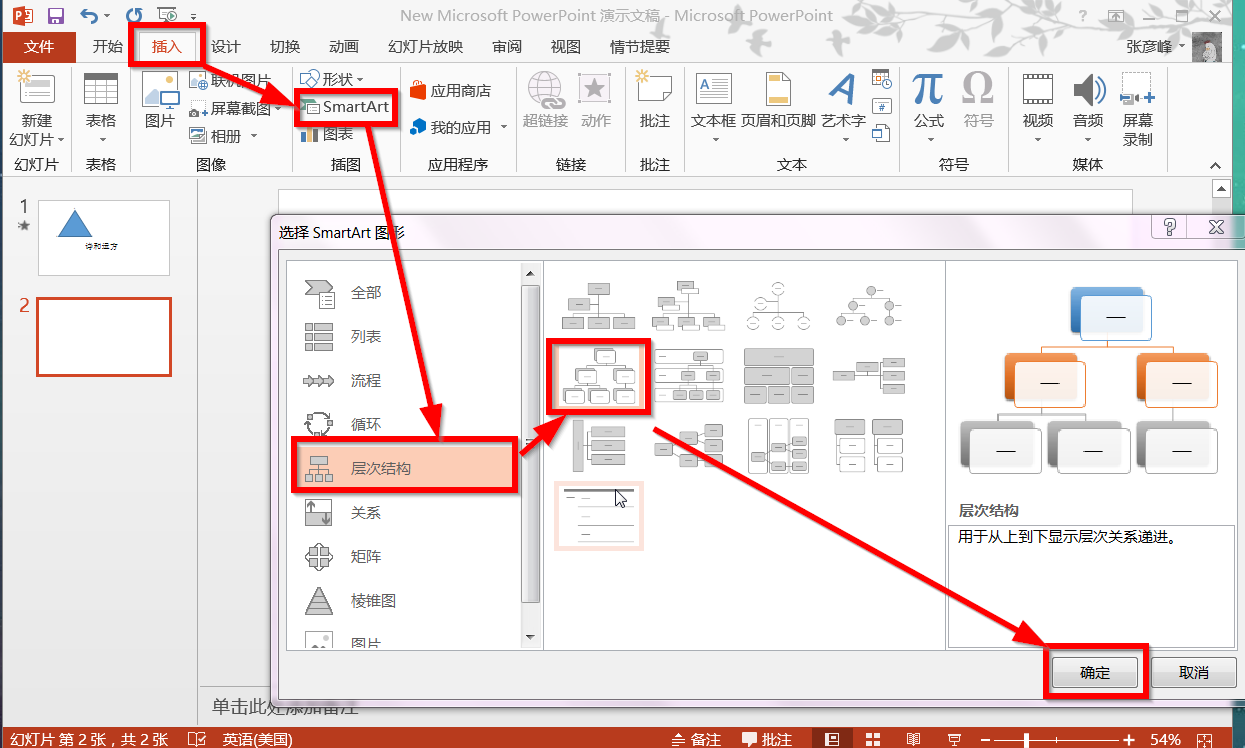
Task: Select slide 1 thumbnail with triangle
Action: click(104, 238)
